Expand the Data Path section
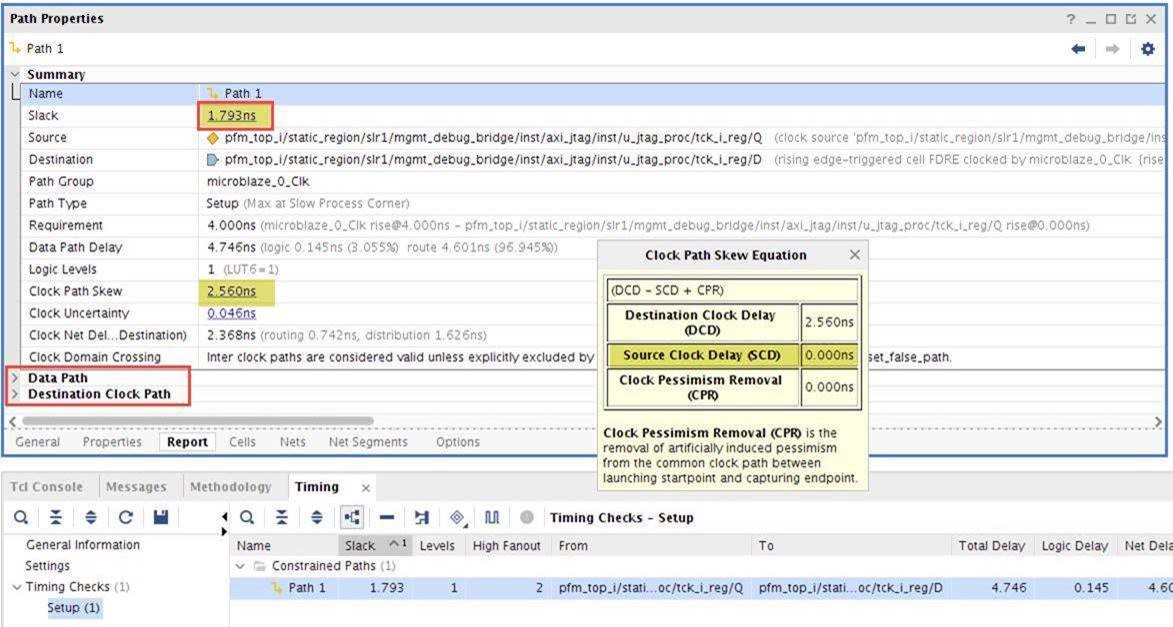 (15, 378)
